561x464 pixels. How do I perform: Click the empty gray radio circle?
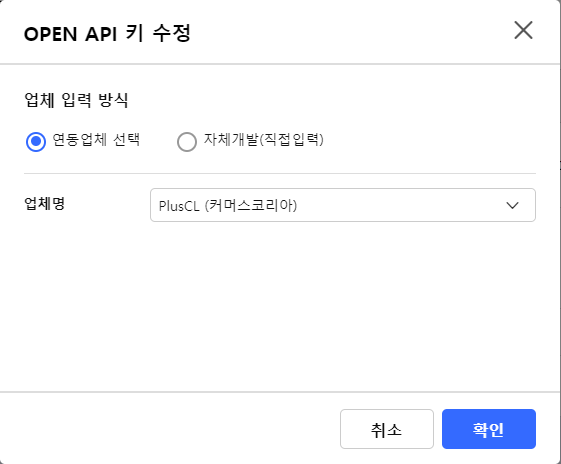click(187, 142)
